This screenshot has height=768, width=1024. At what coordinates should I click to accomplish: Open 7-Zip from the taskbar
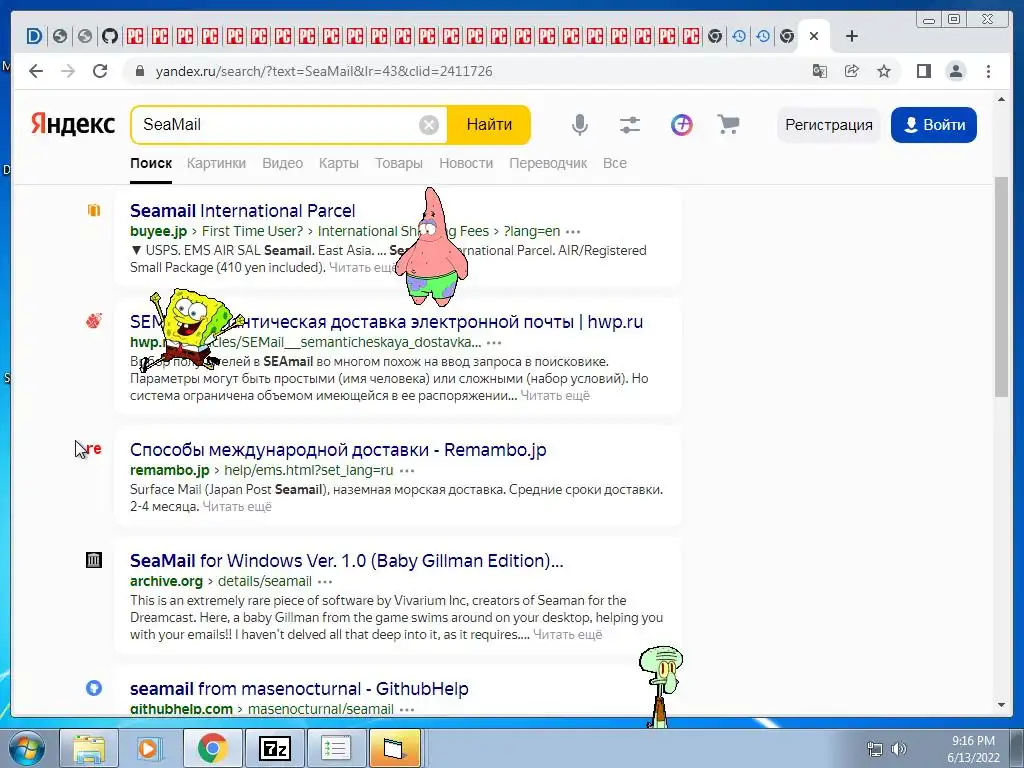click(x=274, y=749)
